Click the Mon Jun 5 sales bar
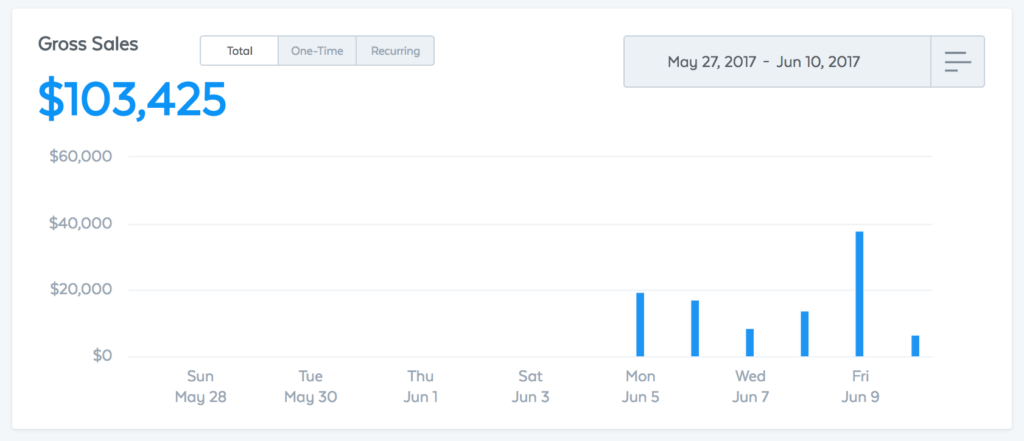 click(640, 325)
